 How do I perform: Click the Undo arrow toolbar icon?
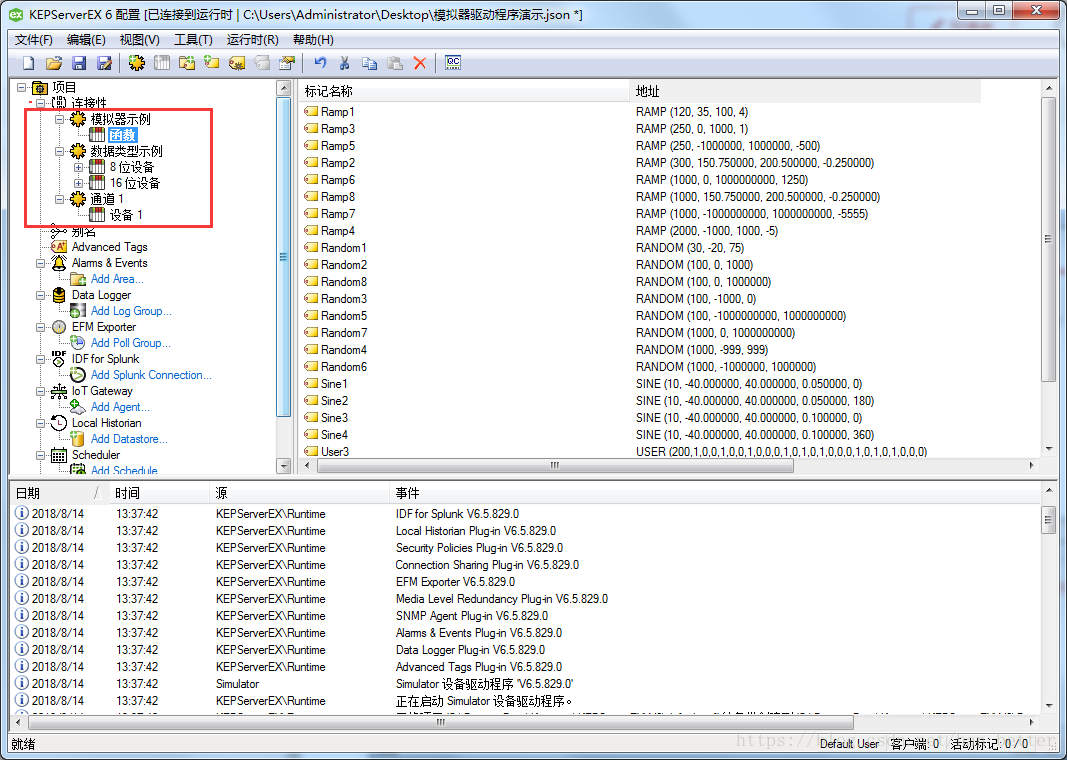320,63
